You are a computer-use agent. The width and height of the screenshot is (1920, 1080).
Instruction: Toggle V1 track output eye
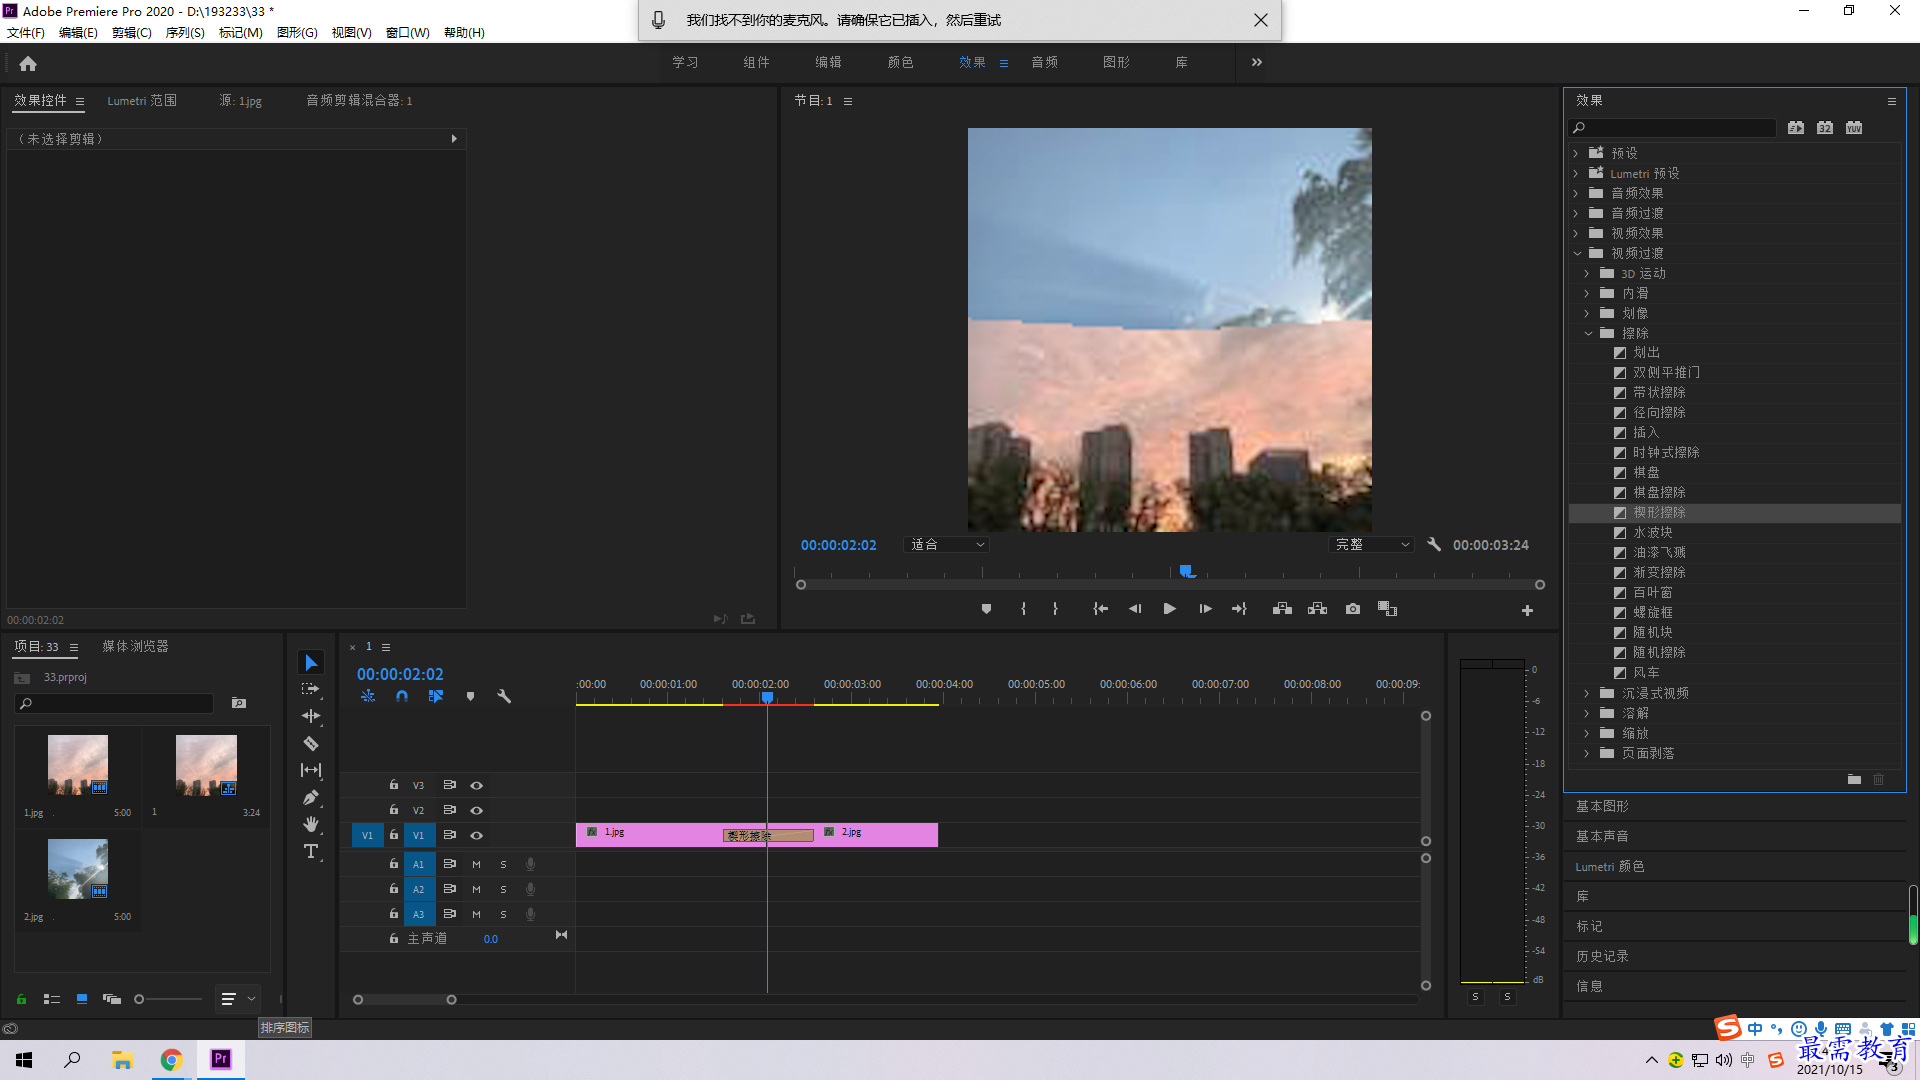[476, 836]
